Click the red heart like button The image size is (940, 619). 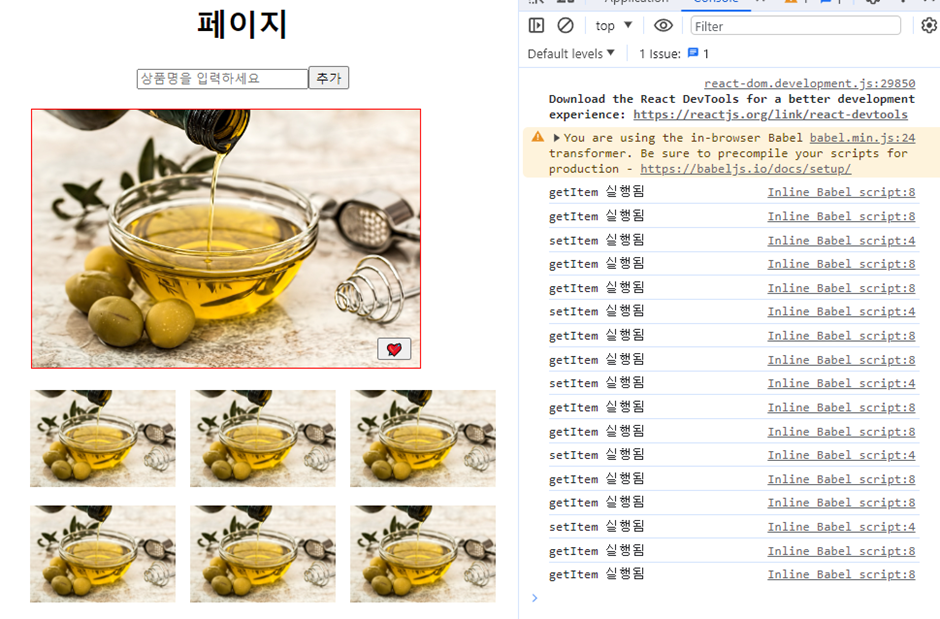[x=394, y=349]
